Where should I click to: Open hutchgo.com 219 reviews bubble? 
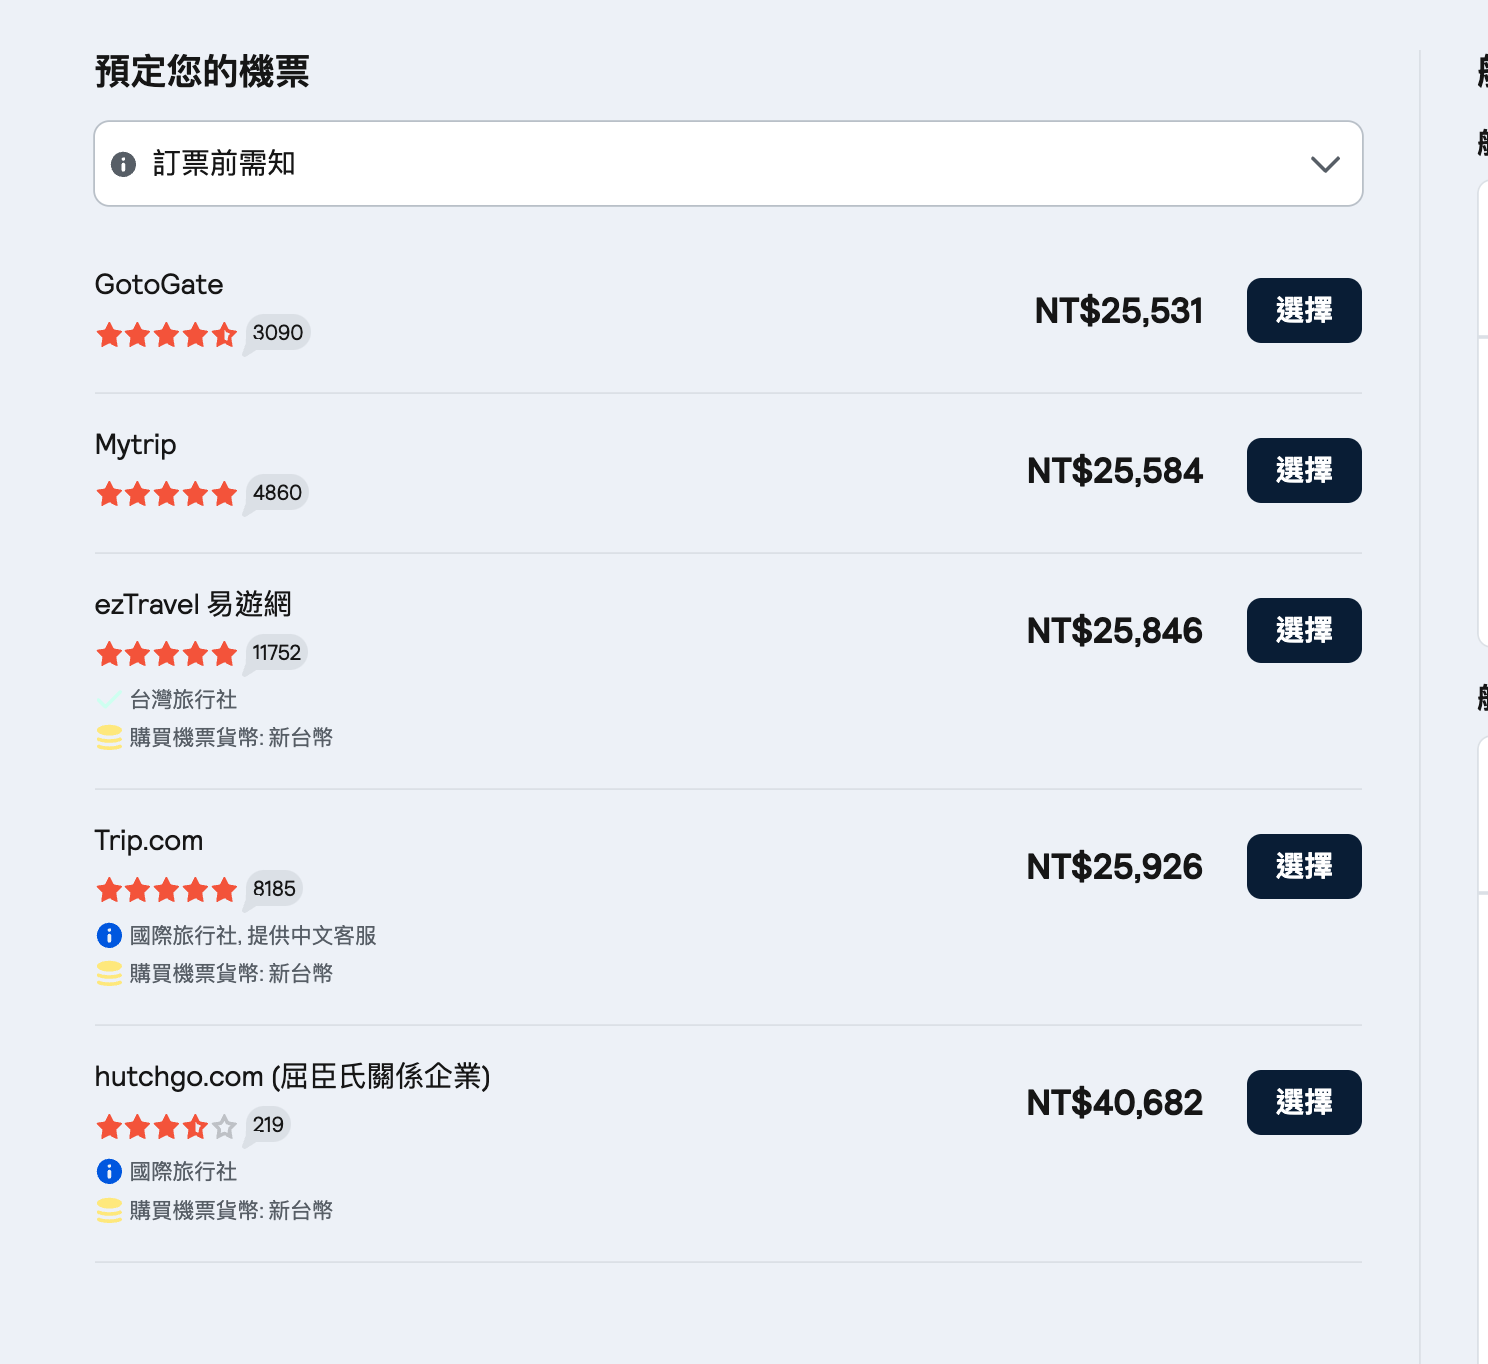(x=268, y=1125)
